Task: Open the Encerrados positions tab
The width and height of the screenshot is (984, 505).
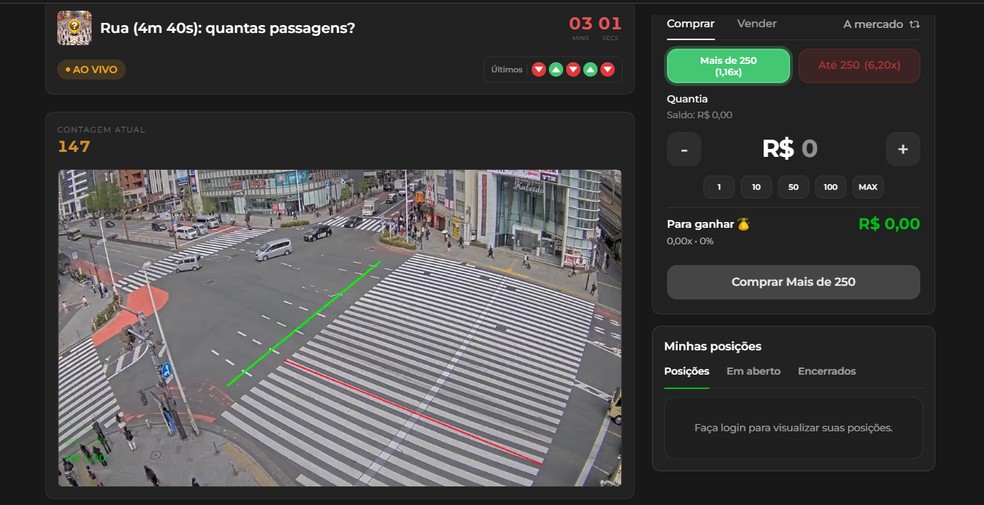Action: pyautogui.click(x=826, y=371)
